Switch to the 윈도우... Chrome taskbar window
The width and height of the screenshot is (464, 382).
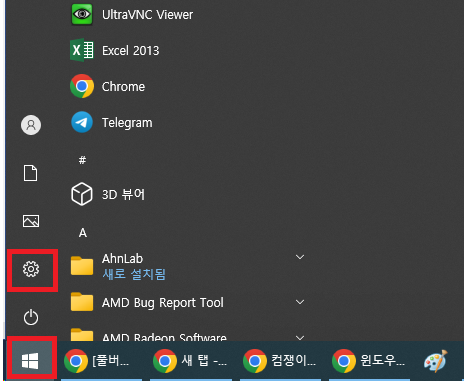point(369,361)
